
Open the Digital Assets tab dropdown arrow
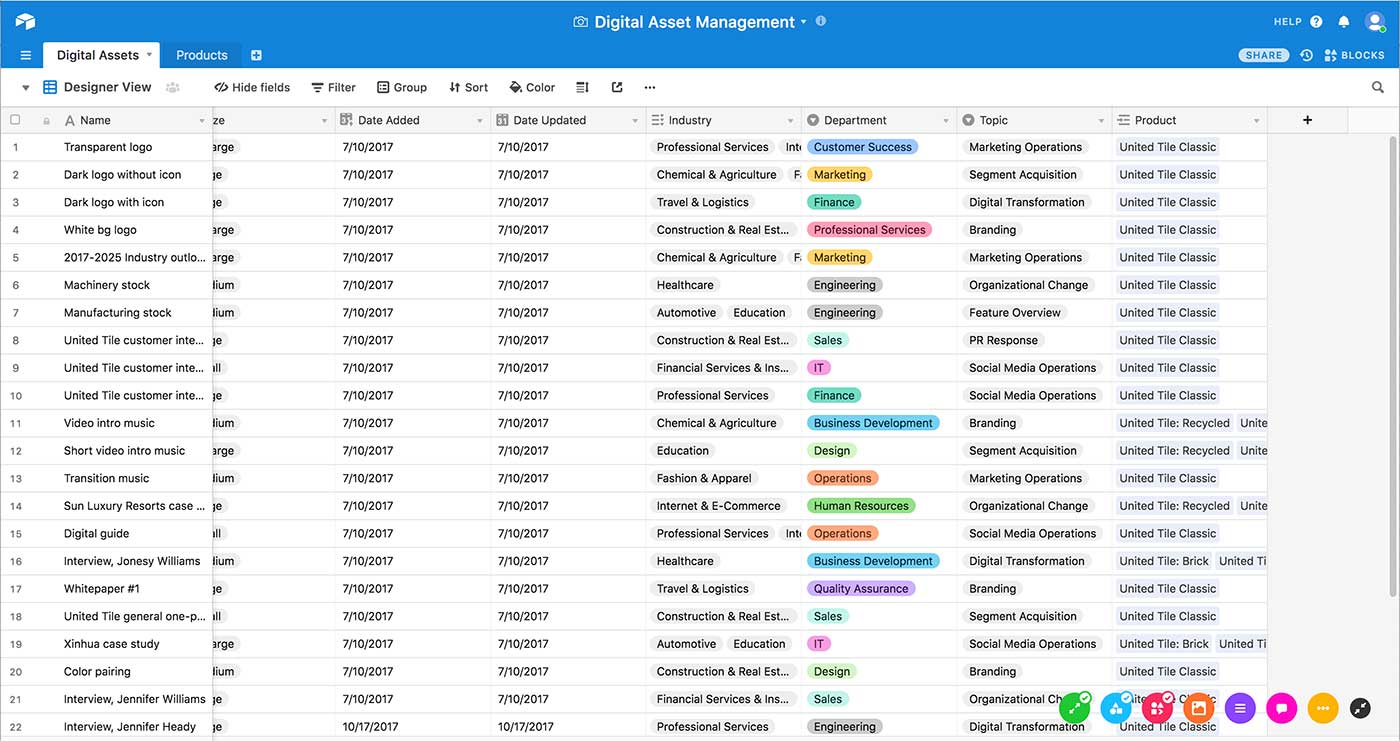pyautogui.click(x=150, y=54)
